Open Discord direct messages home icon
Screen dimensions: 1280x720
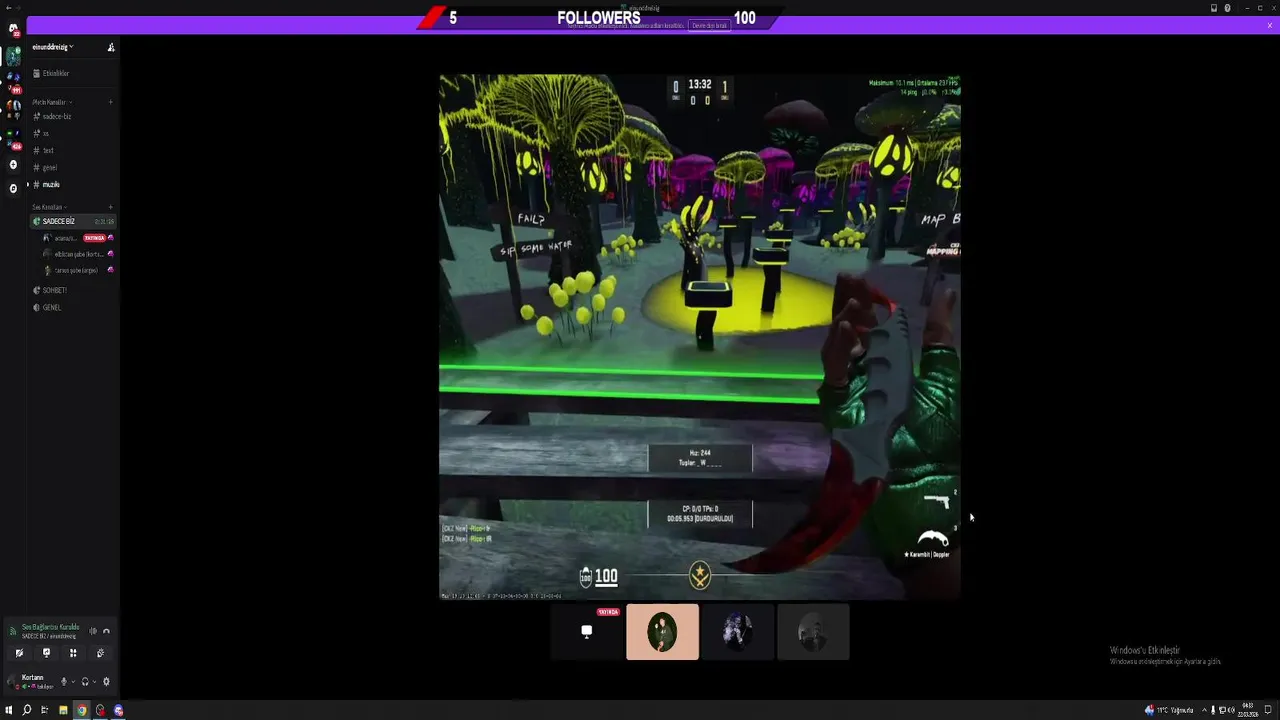[x=13, y=29]
